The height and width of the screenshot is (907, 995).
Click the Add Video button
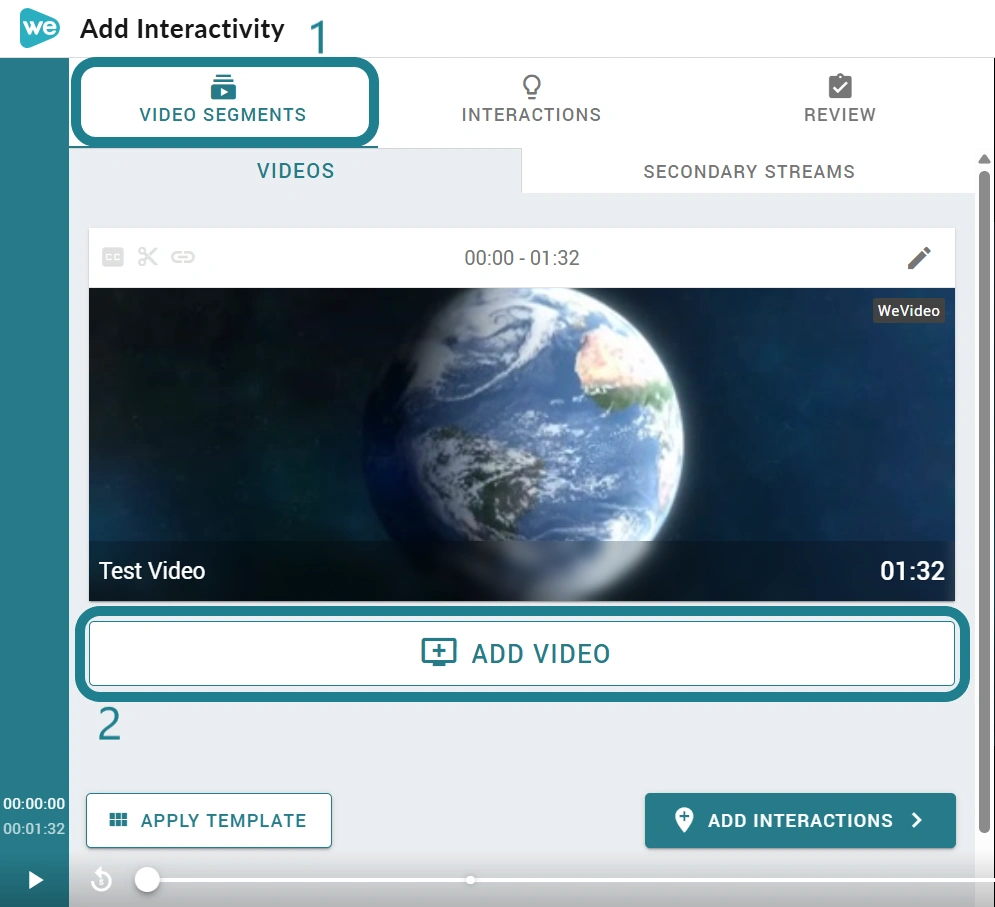pyautogui.click(x=522, y=654)
